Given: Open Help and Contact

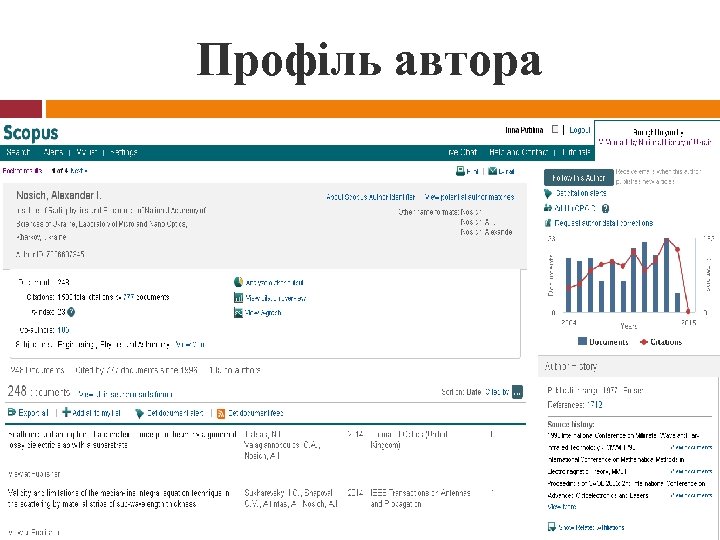Looking at the screenshot, I should [x=518, y=152].
